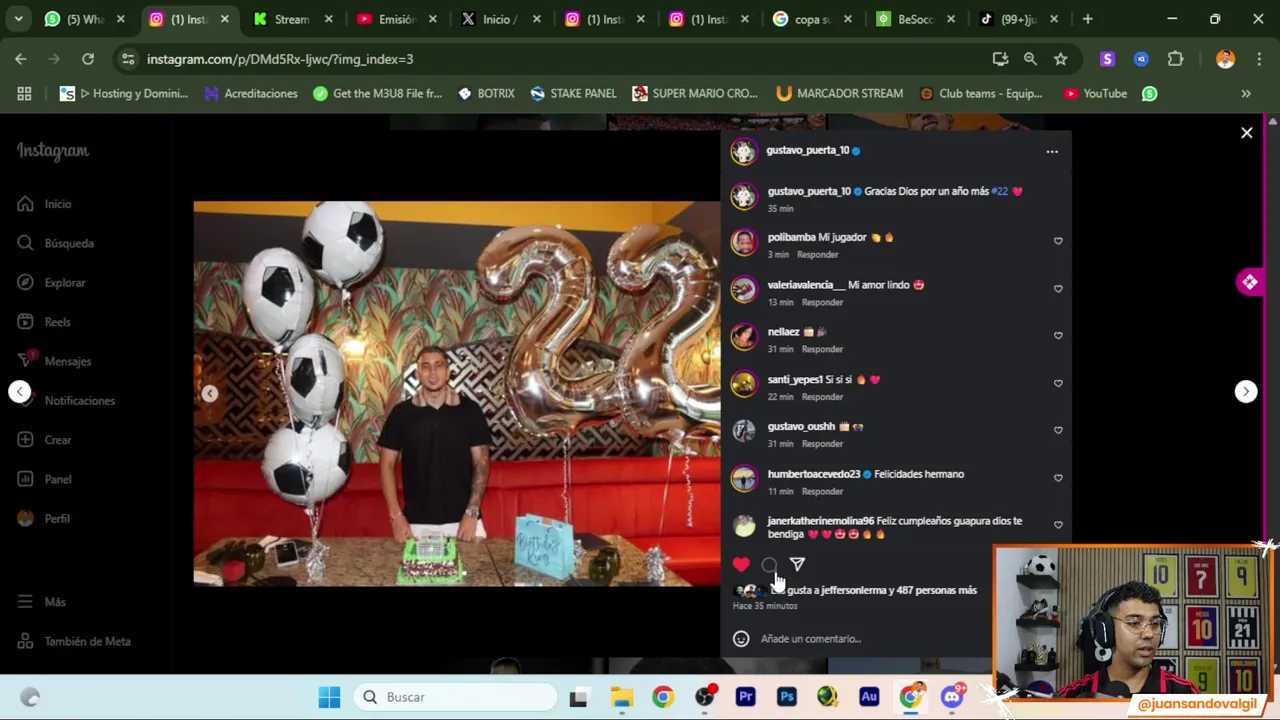Open Photoshop from the taskbar

tap(787, 697)
